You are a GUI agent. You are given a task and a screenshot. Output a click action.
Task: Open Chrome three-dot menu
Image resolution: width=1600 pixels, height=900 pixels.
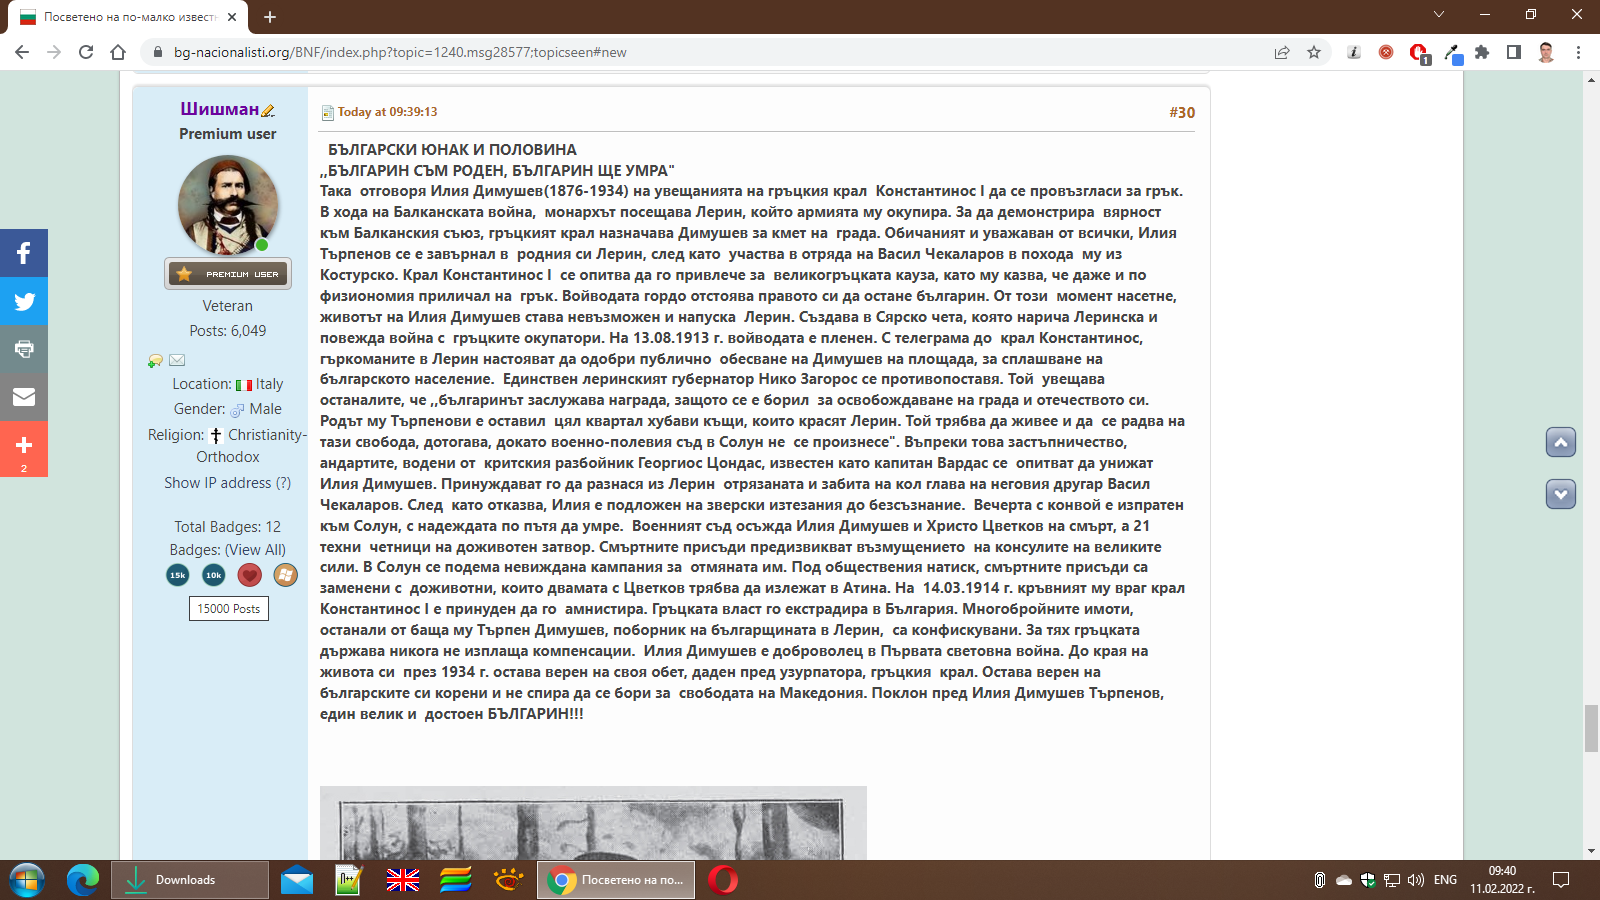pyautogui.click(x=1579, y=52)
